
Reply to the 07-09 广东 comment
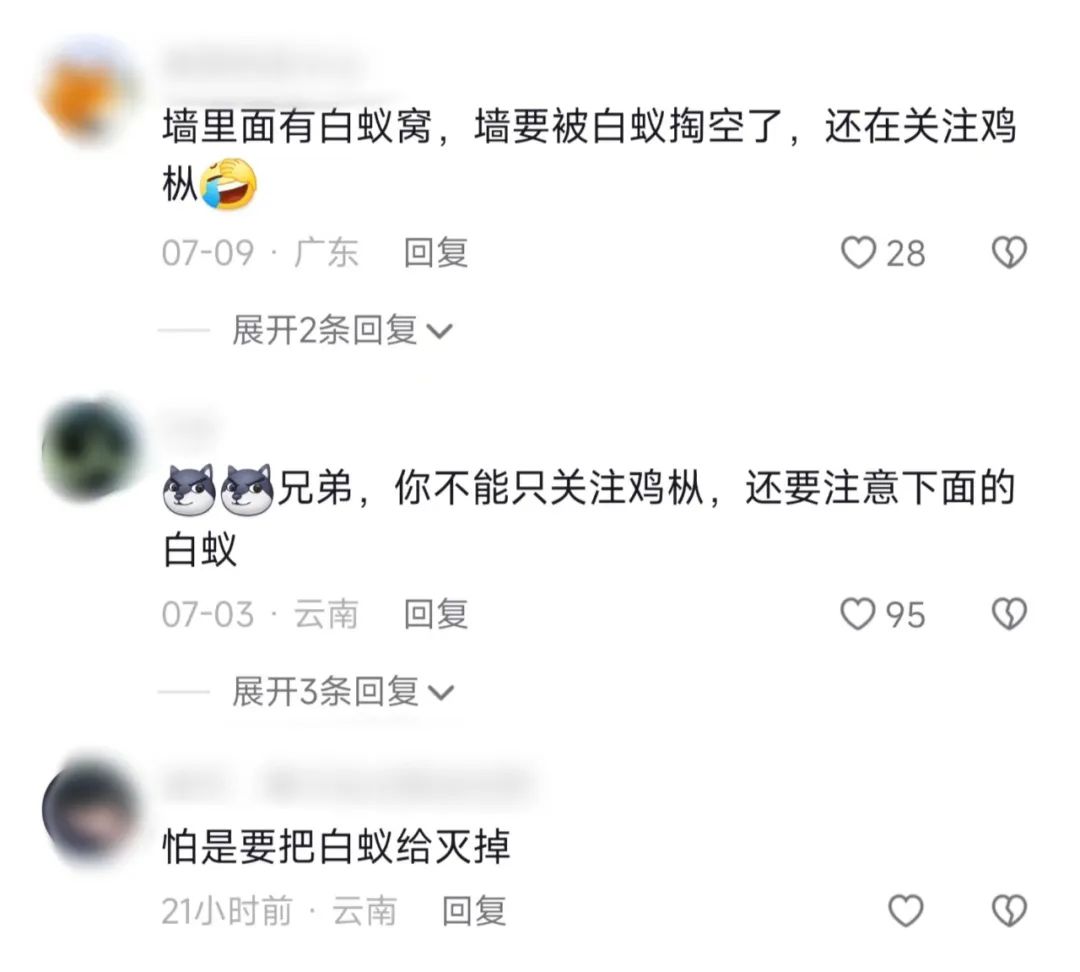pyautogui.click(x=436, y=253)
